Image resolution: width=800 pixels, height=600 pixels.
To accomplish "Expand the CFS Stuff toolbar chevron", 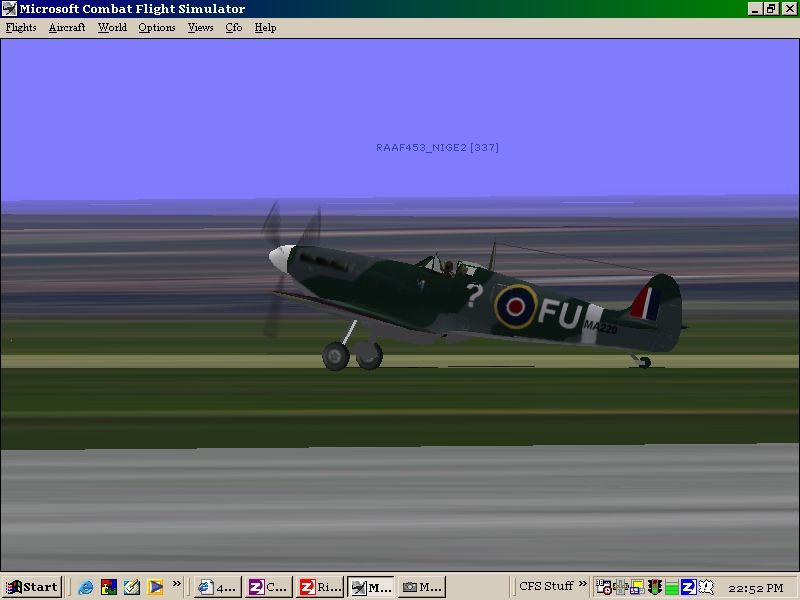I will coord(583,583).
